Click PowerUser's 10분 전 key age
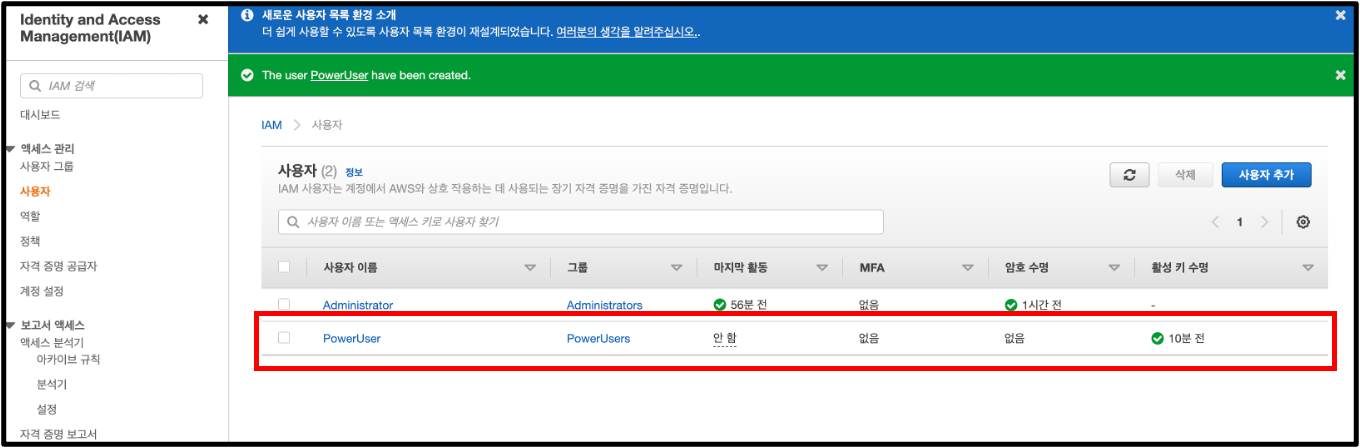 [1187, 339]
